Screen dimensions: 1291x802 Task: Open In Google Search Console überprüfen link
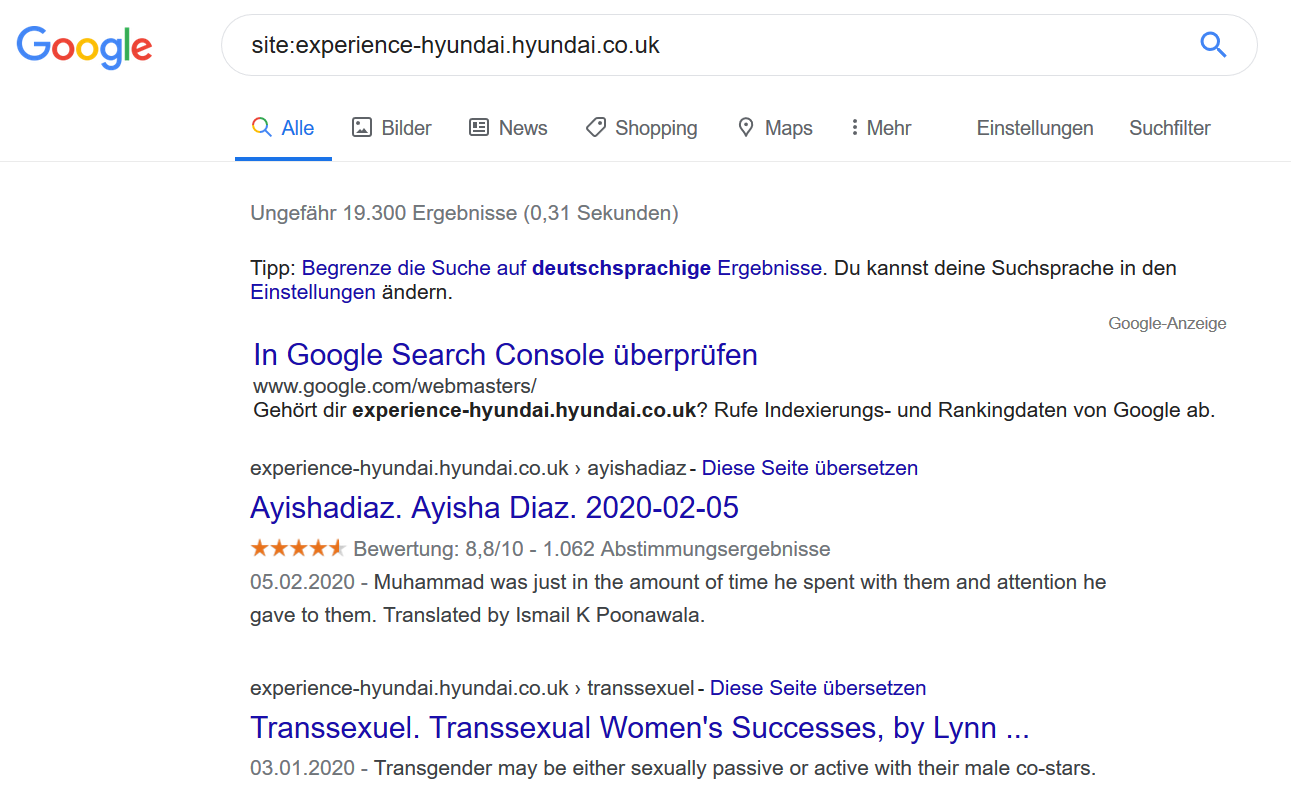tap(505, 355)
